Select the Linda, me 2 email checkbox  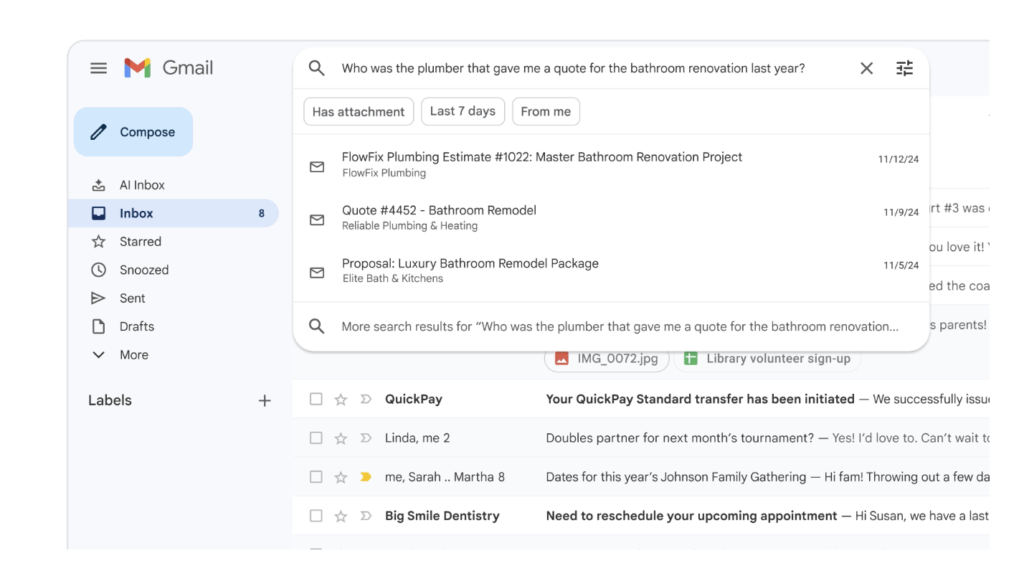pyautogui.click(x=316, y=438)
